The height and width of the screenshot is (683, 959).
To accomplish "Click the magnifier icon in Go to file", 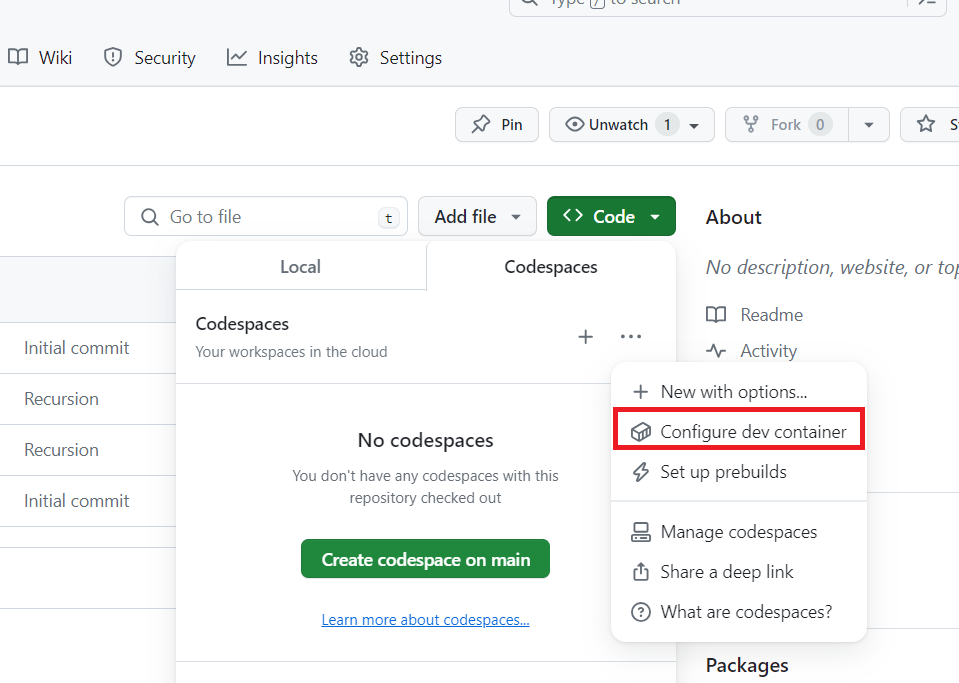I will coord(150,216).
